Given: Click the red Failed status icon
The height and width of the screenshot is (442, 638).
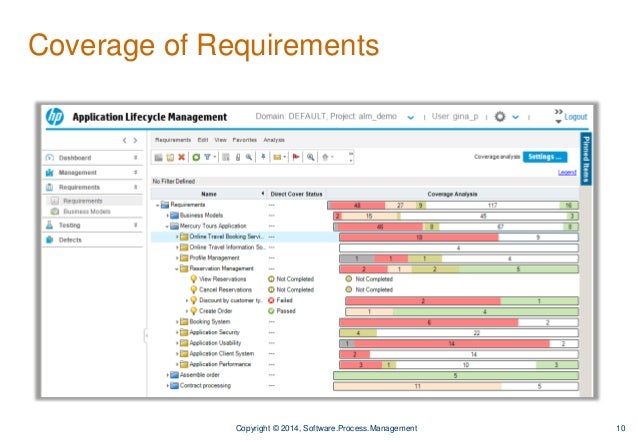Looking at the screenshot, I should pos(271,300).
